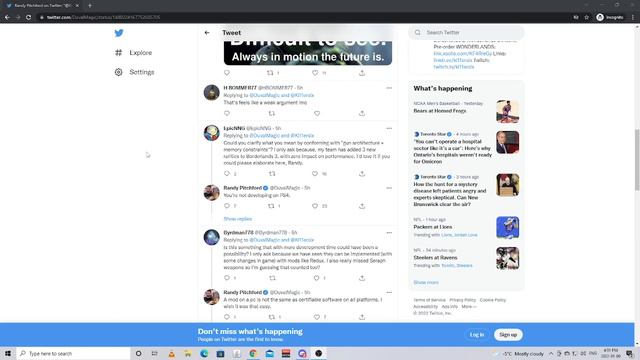Retweet H BOMMER77's tweet
The image size is (640, 360).
[x=272, y=113]
